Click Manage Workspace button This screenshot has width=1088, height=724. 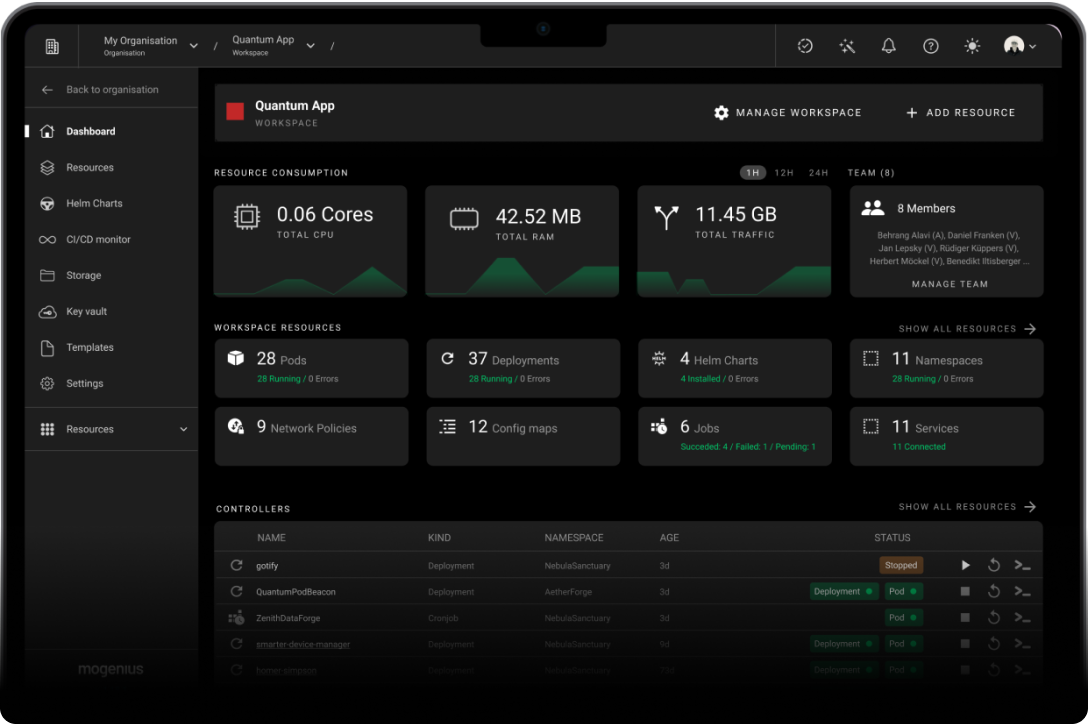788,112
